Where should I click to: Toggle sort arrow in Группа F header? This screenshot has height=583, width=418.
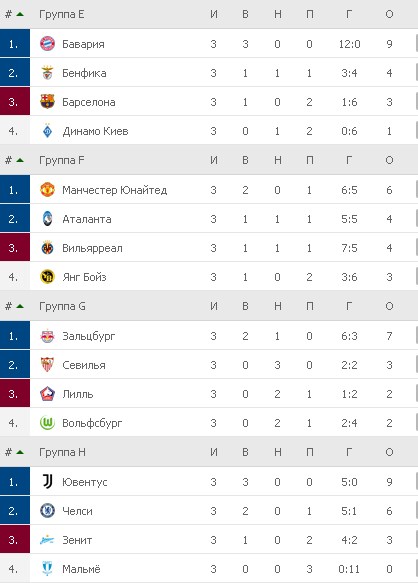(x=20, y=160)
